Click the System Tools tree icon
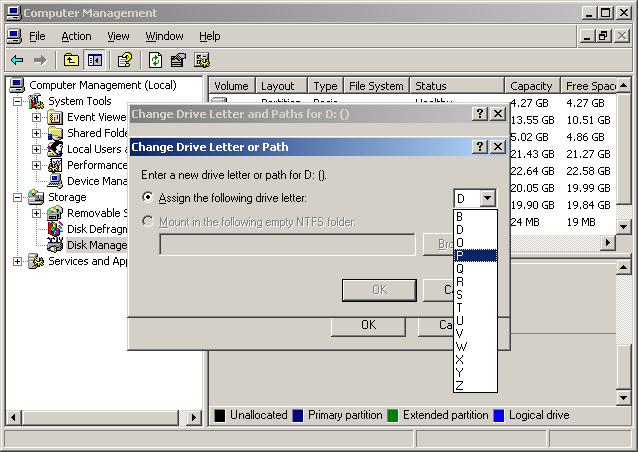Viewport: 638px width, 452px height. 36,101
